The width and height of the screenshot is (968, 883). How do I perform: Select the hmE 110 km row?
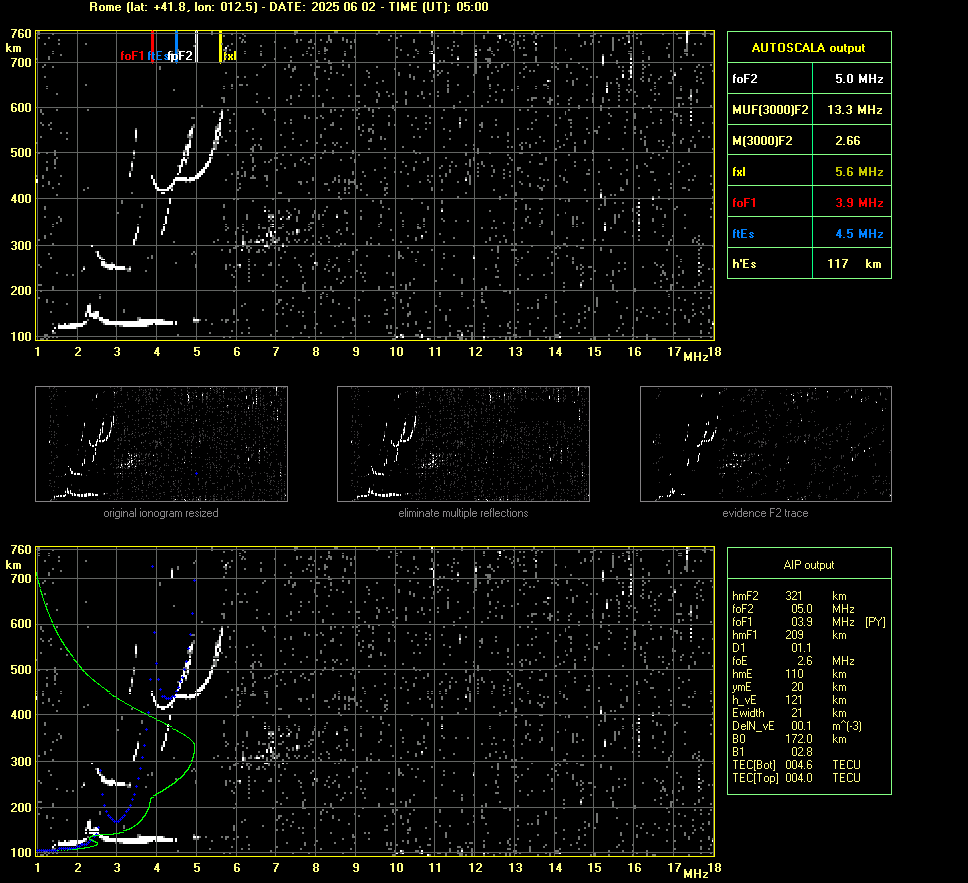pos(790,674)
